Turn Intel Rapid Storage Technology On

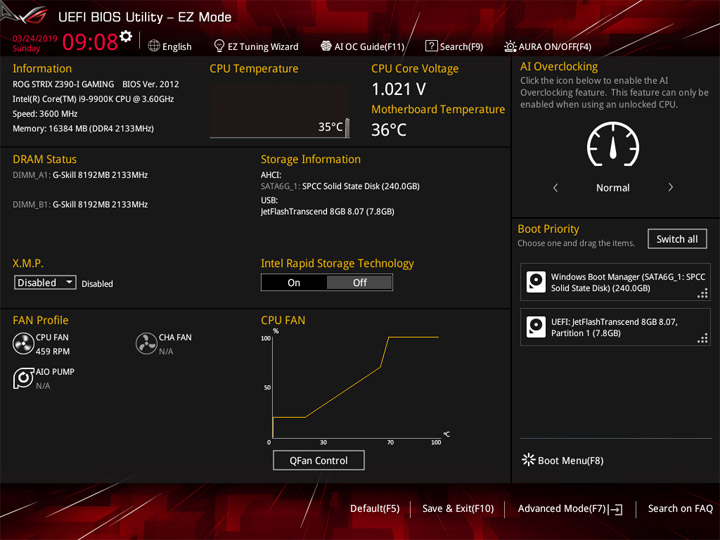tap(294, 282)
